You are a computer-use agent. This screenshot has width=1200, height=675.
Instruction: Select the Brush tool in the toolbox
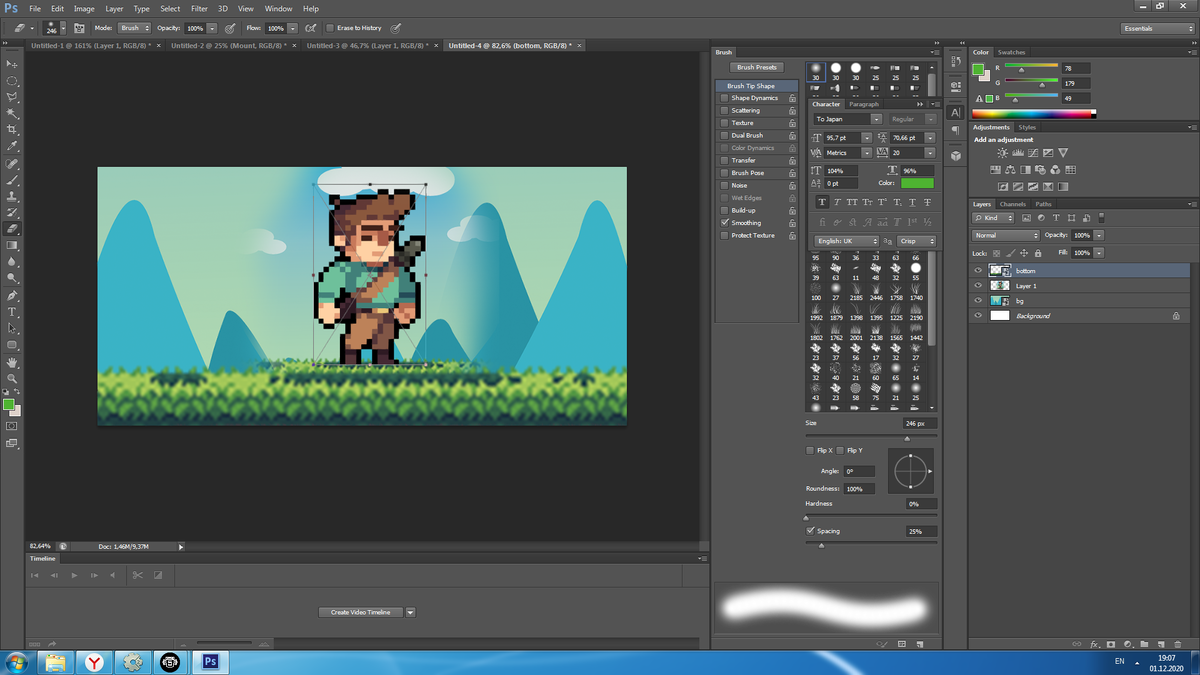pyautogui.click(x=12, y=180)
